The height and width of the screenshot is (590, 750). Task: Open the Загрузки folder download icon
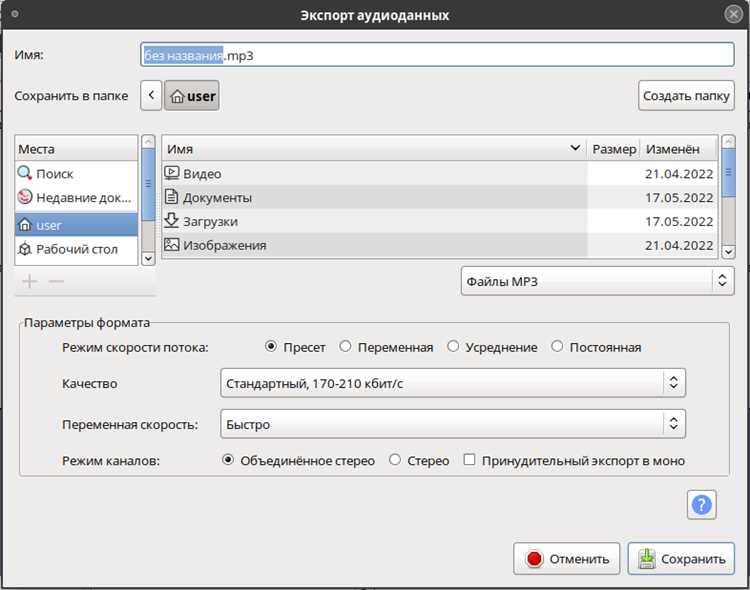tap(171, 221)
